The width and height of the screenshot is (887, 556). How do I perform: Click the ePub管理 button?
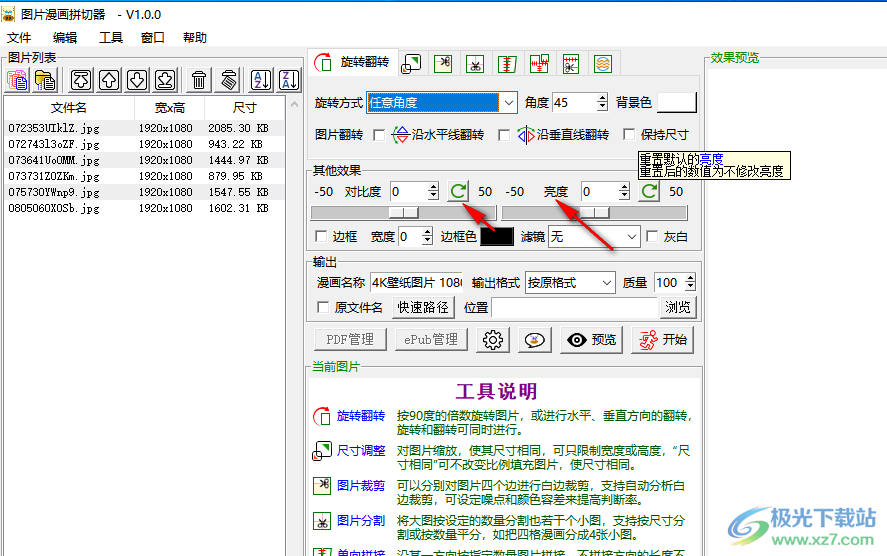431,339
